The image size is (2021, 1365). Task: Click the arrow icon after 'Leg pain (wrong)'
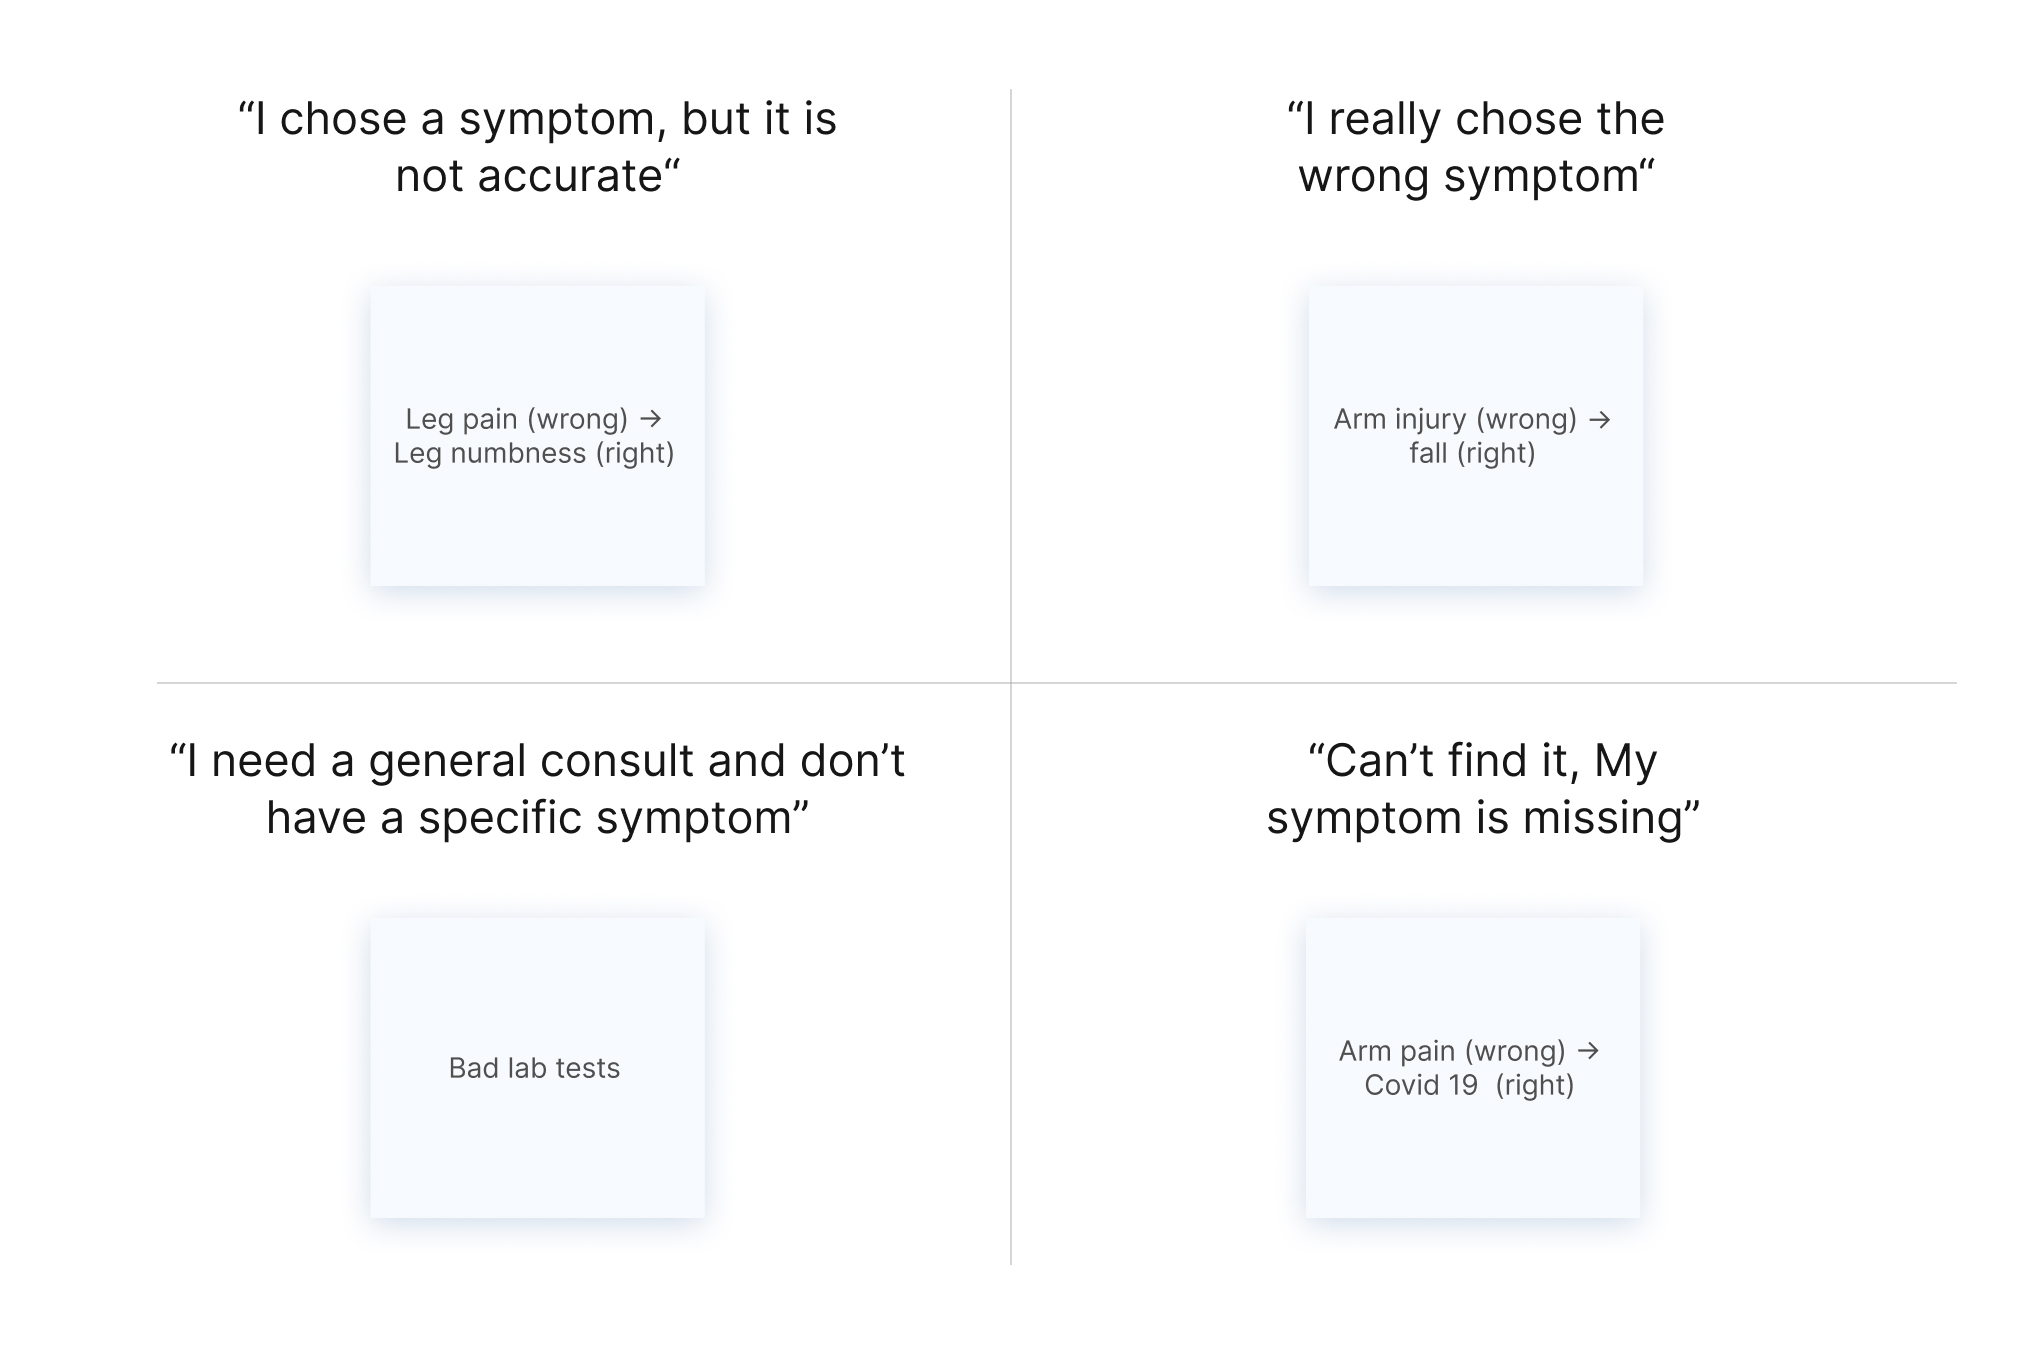[650, 418]
